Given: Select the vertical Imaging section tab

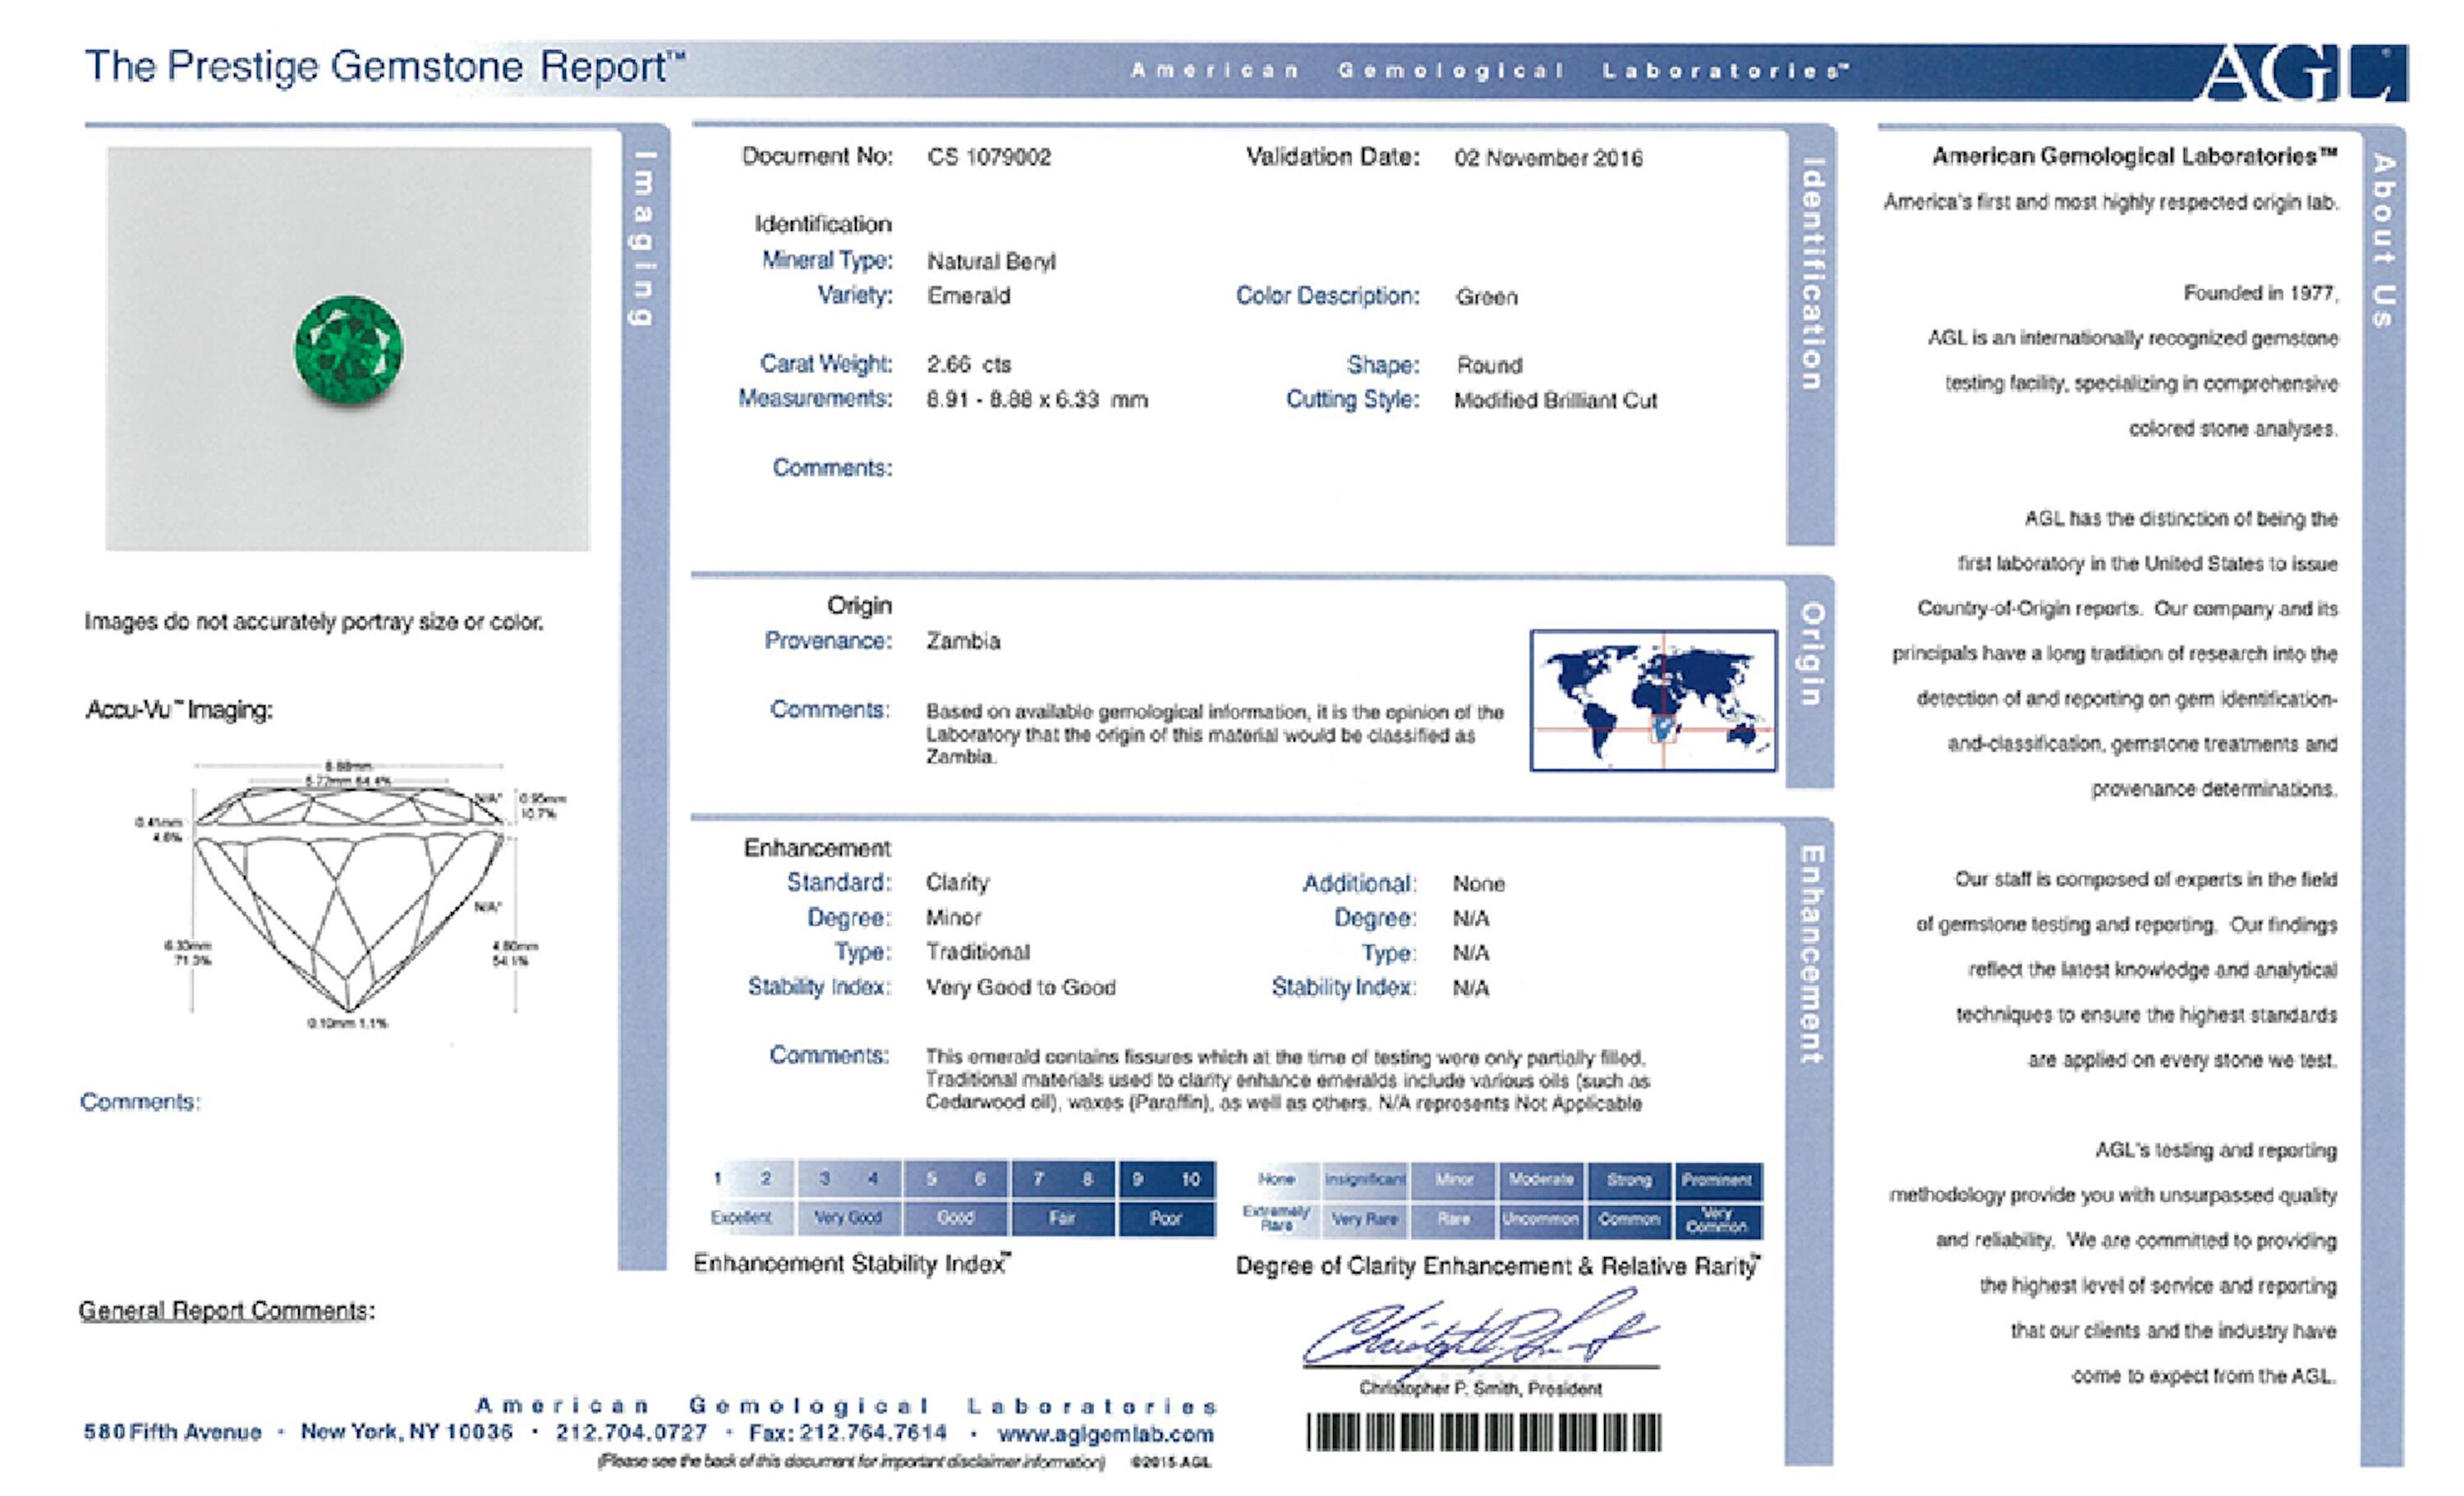Looking at the screenshot, I should pos(644,238).
